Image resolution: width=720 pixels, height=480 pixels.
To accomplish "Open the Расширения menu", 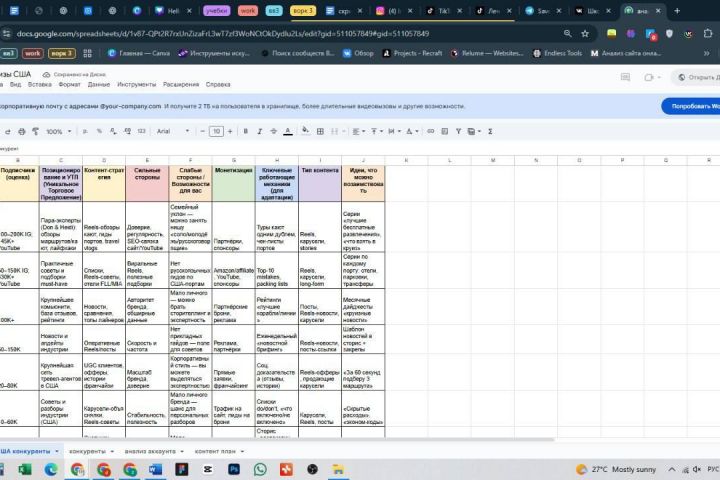I will (181, 85).
